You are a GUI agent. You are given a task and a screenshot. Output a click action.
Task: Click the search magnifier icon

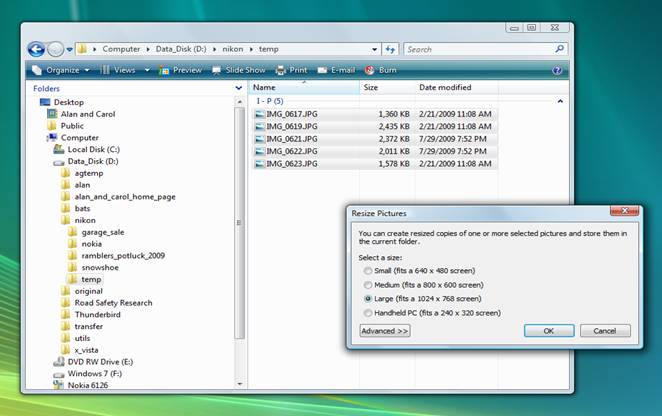coord(559,49)
